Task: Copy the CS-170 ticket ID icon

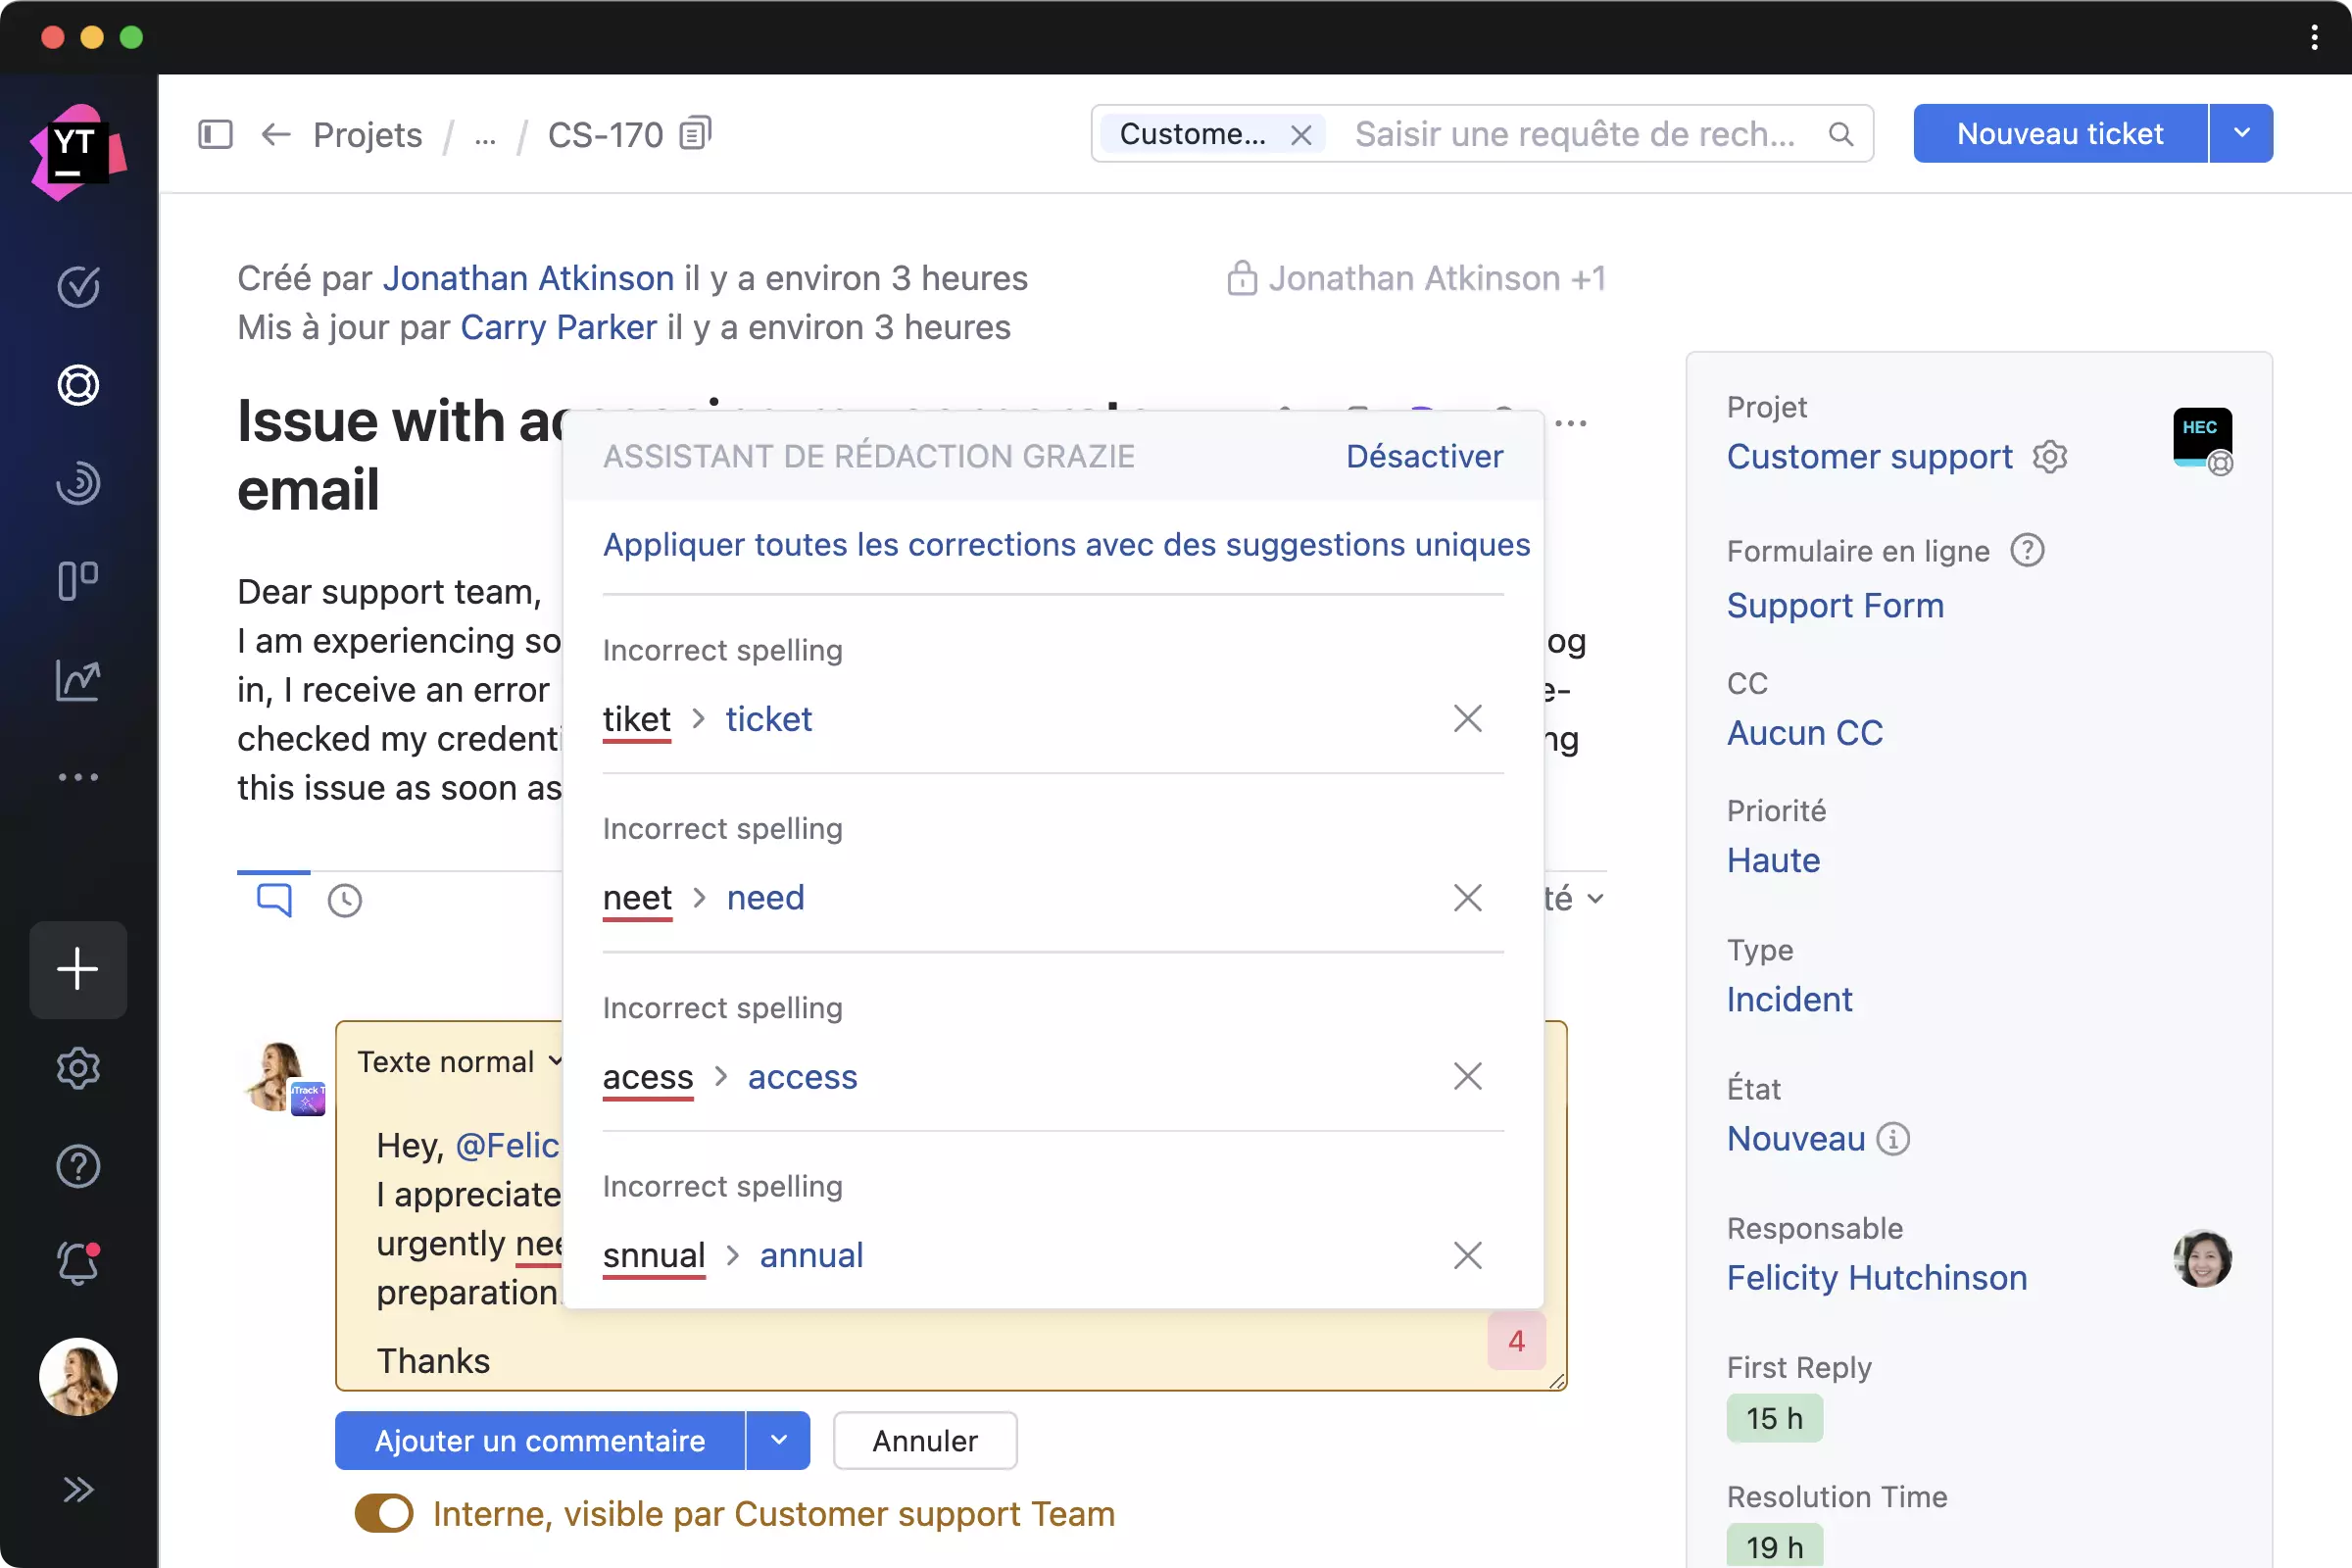Action: (695, 133)
